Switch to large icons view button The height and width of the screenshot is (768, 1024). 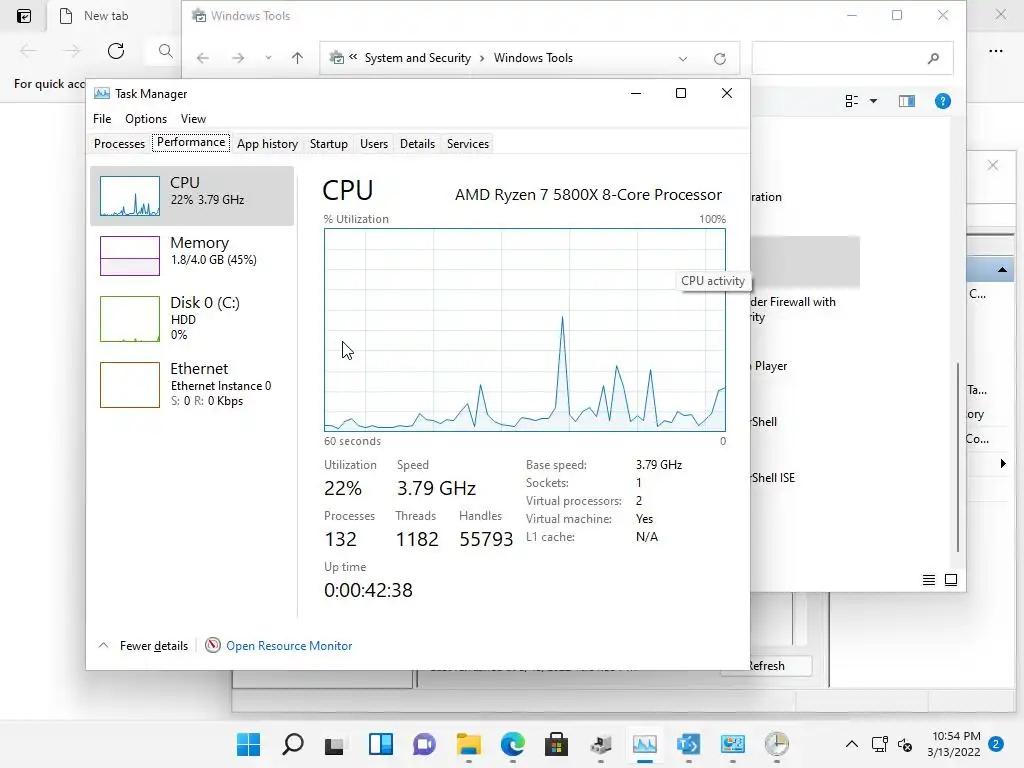[951, 580]
